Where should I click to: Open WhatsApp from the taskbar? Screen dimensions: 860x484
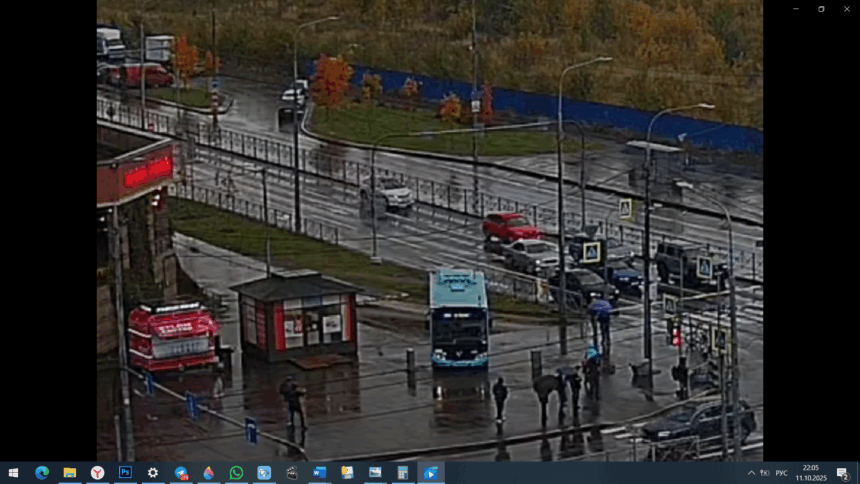coord(236,473)
